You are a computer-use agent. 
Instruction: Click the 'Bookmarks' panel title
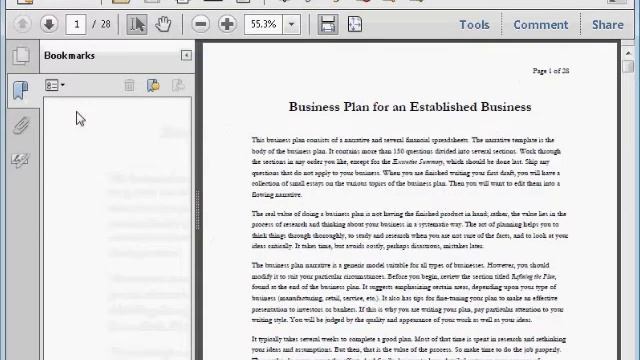pos(69,56)
